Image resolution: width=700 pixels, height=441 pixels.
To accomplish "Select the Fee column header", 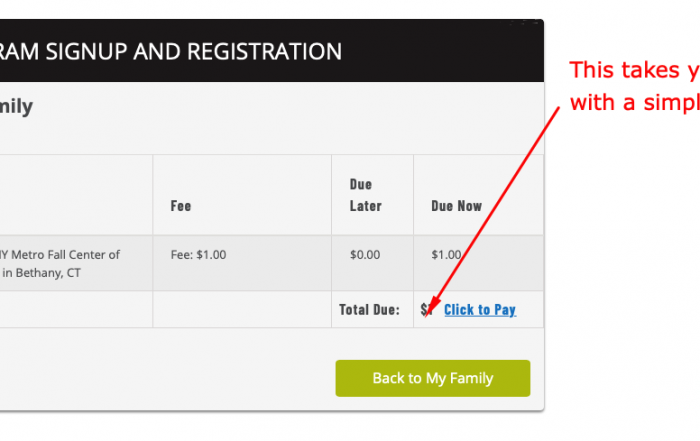I will point(181,206).
